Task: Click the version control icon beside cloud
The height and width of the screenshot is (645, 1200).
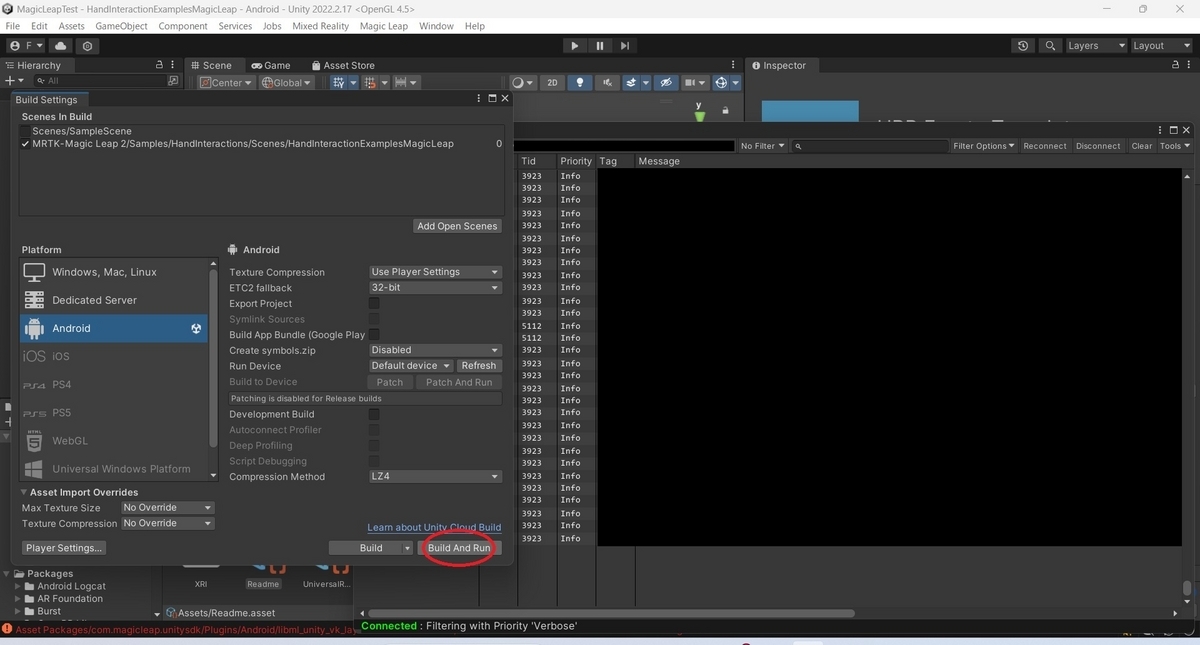Action: pos(88,46)
